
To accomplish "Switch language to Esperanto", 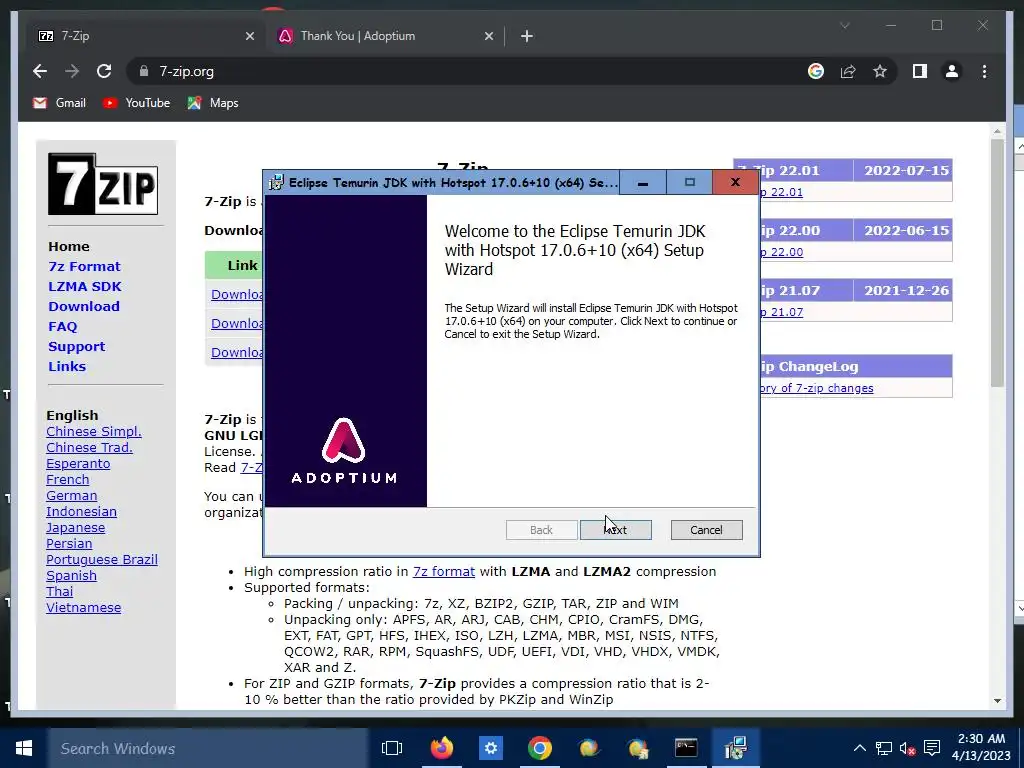I will 78,464.
